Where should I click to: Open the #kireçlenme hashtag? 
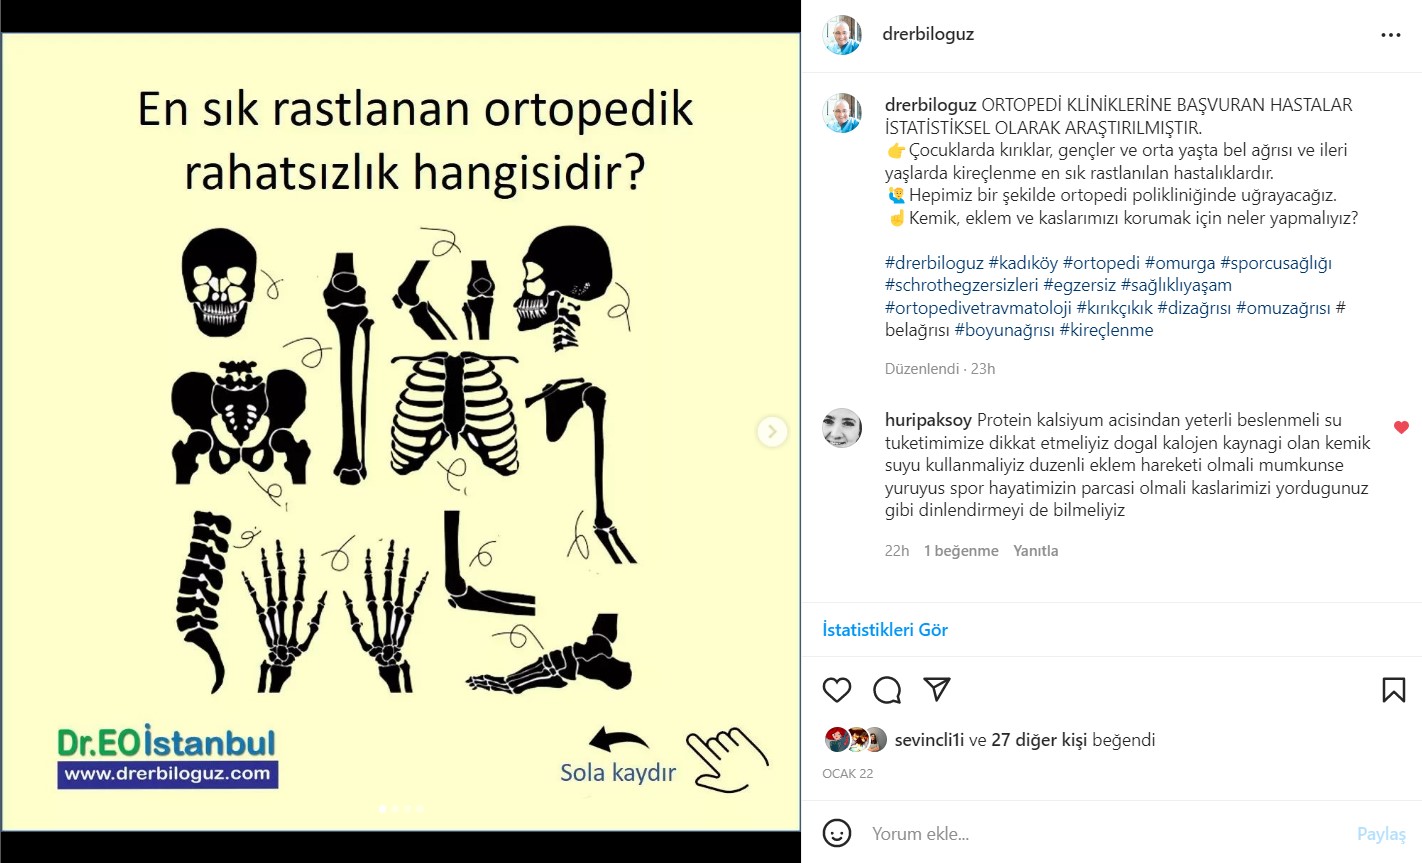tap(1106, 330)
